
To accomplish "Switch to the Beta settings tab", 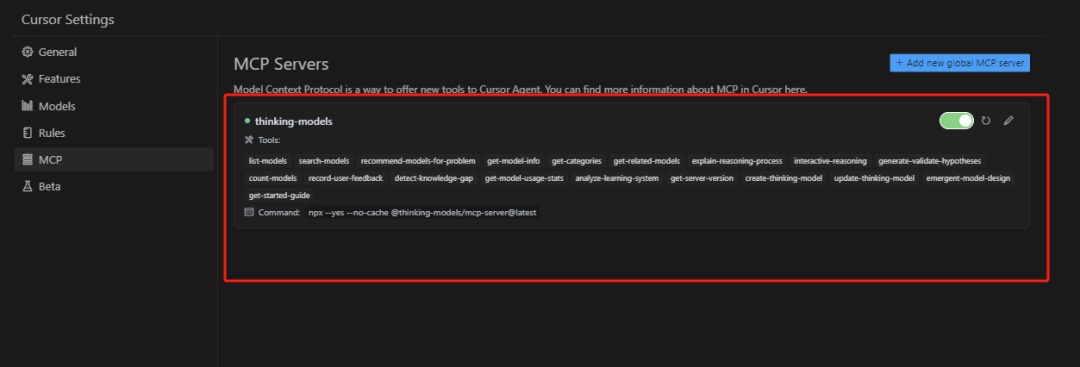I will pos(114,187).
